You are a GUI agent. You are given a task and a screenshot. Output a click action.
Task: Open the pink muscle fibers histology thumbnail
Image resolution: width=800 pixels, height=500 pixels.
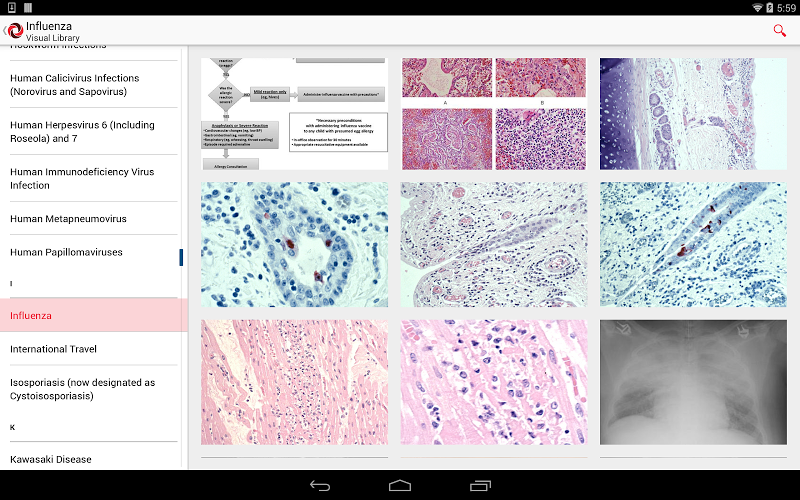pos(294,382)
